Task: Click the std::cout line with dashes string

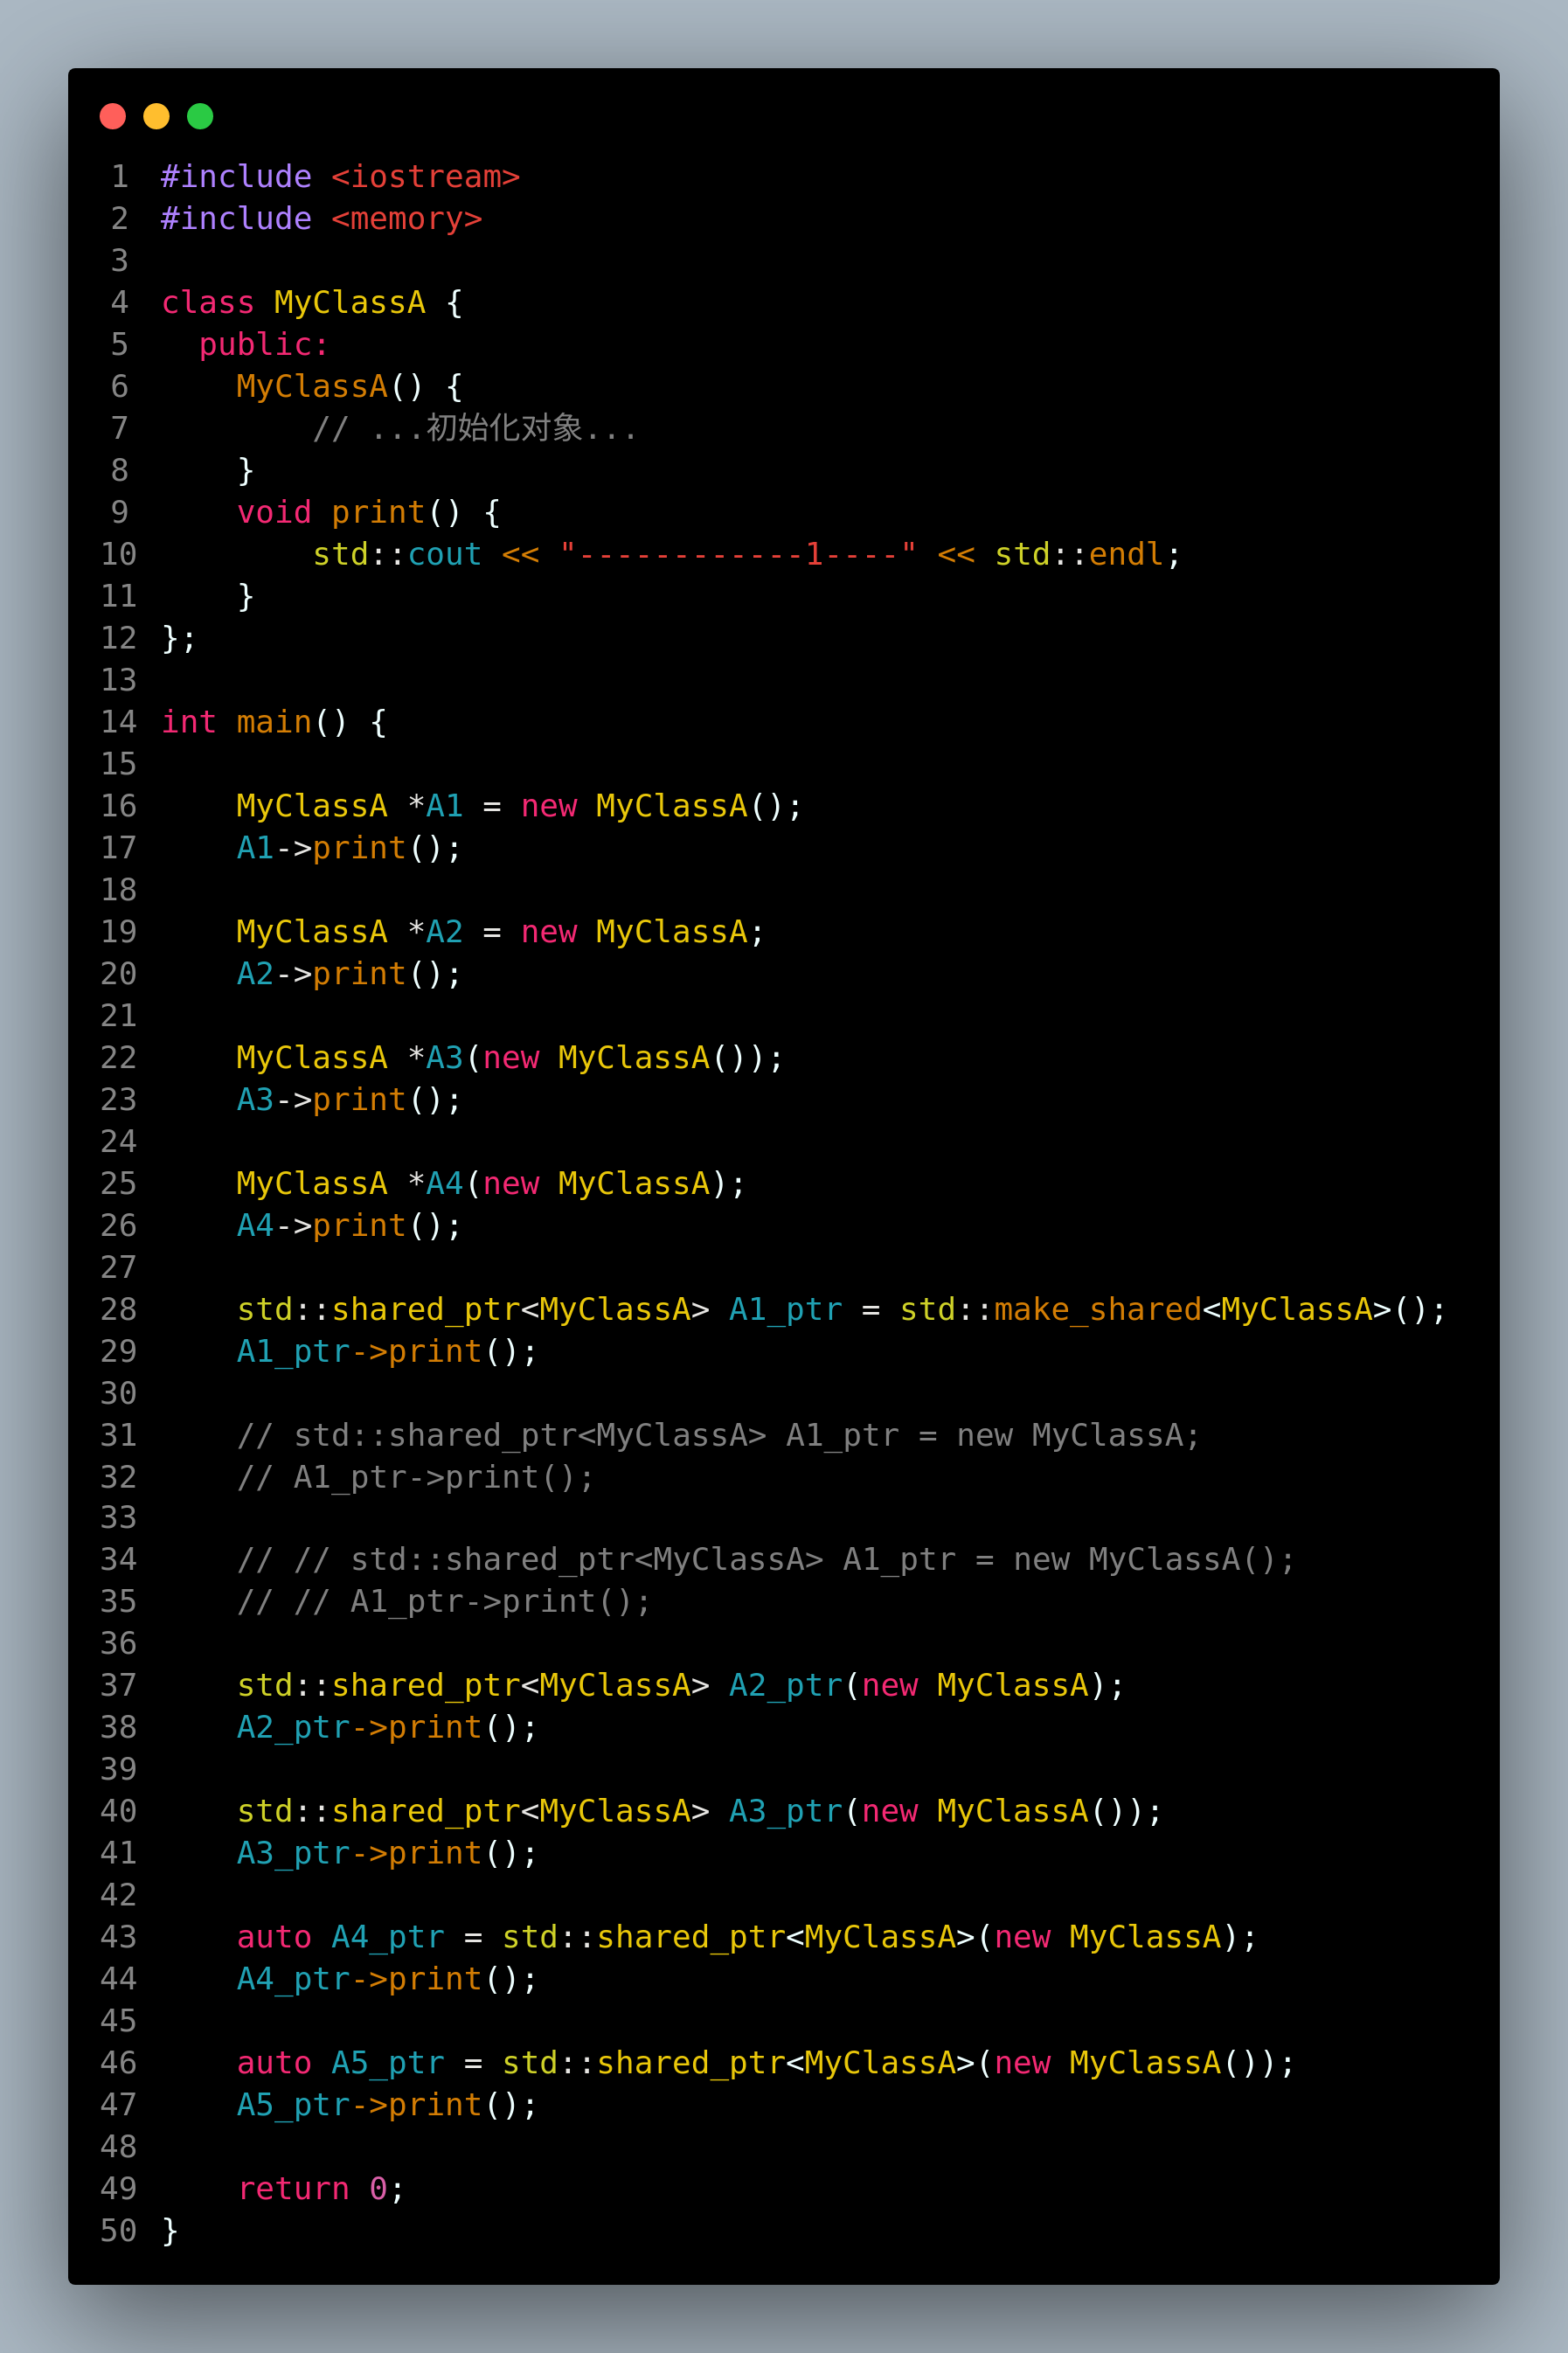Action: click(747, 554)
